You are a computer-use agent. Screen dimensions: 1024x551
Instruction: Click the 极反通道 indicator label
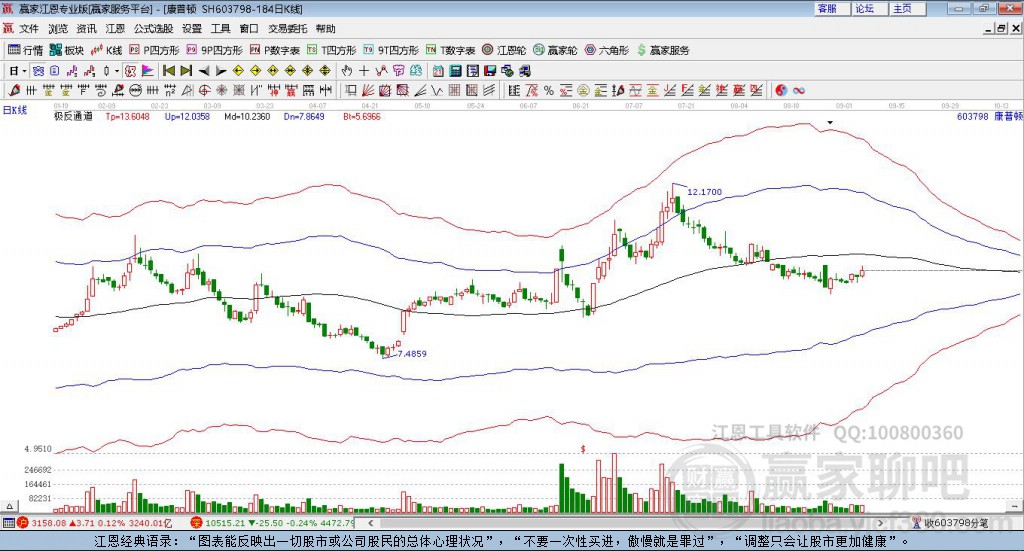click(73, 116)
